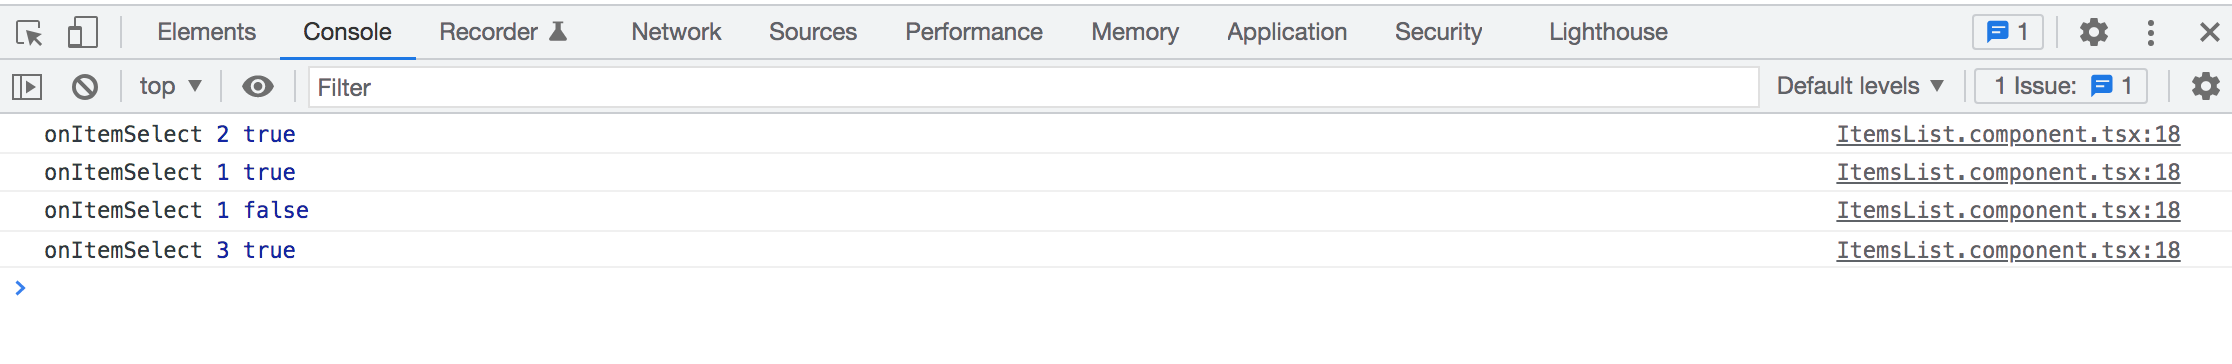This screenshot has width=2232, height=364.
Task: Go to the Lighthouse tab
Action: pos(1608,32)
